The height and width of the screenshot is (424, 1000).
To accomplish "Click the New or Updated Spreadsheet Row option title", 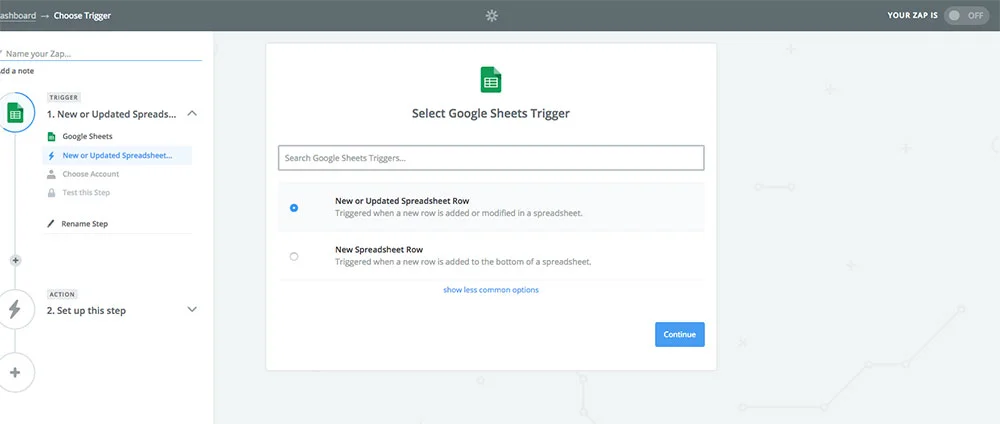I will [x=402, y=201].
